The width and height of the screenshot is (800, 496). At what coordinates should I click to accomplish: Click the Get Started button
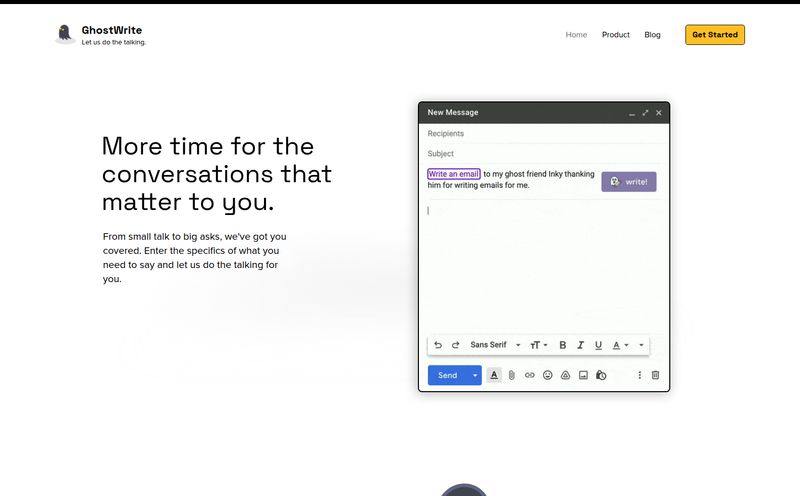pos(715,35)
